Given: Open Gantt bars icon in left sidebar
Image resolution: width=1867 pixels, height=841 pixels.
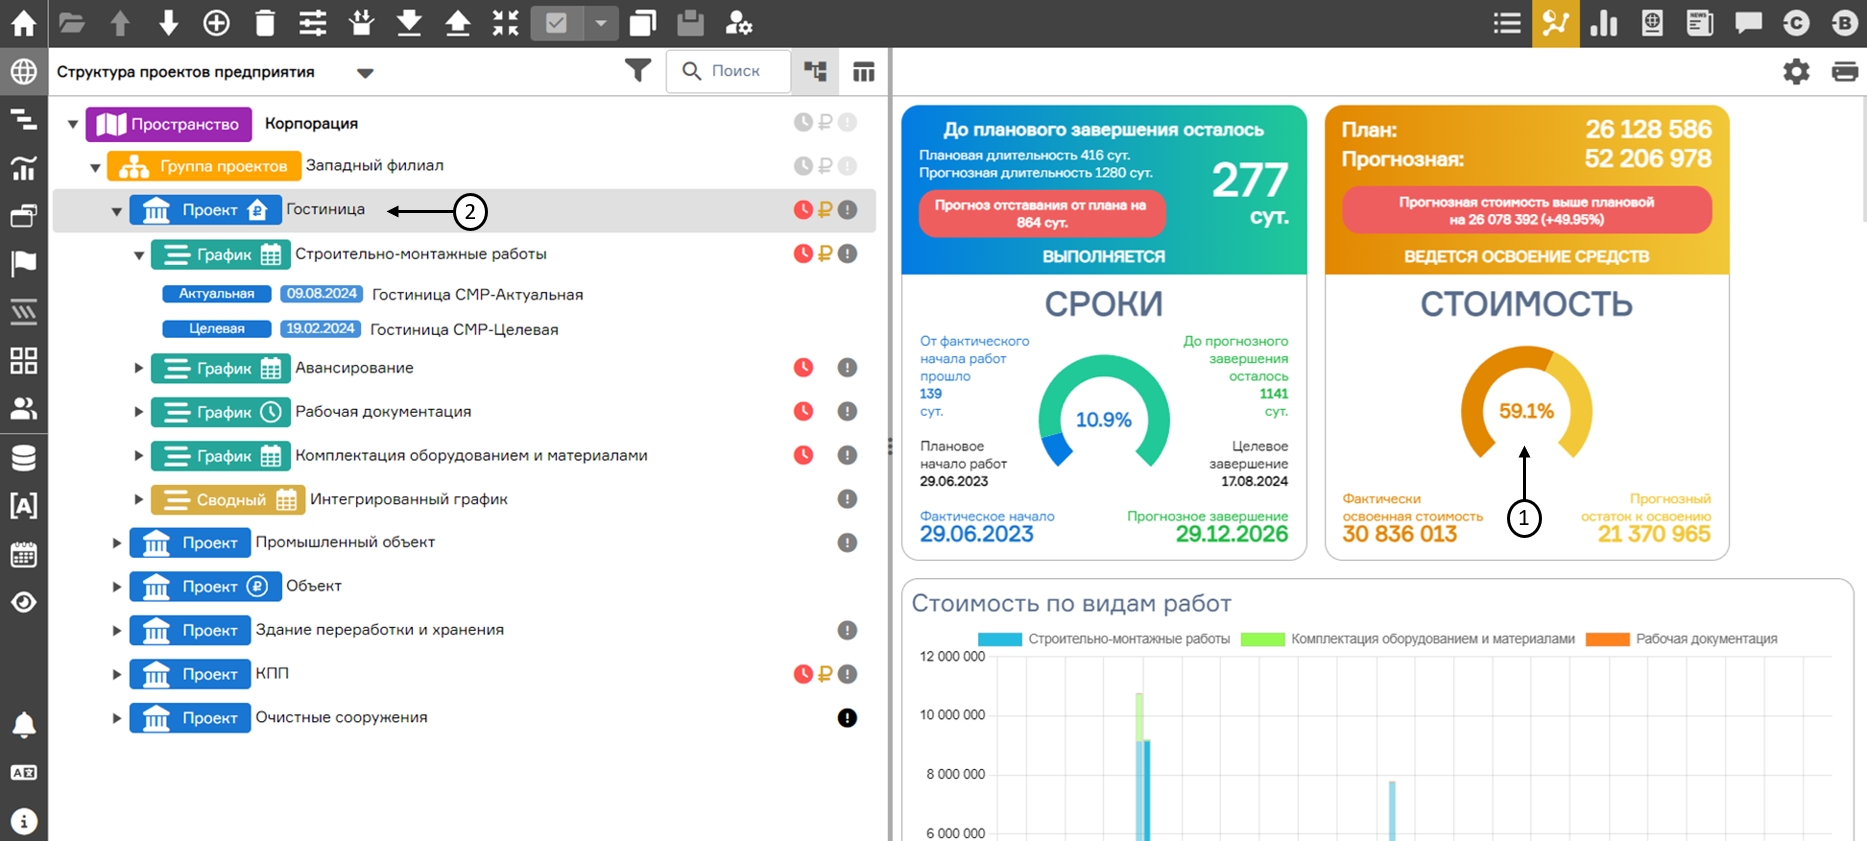Looking at the screenshot, I should [23, 120].
